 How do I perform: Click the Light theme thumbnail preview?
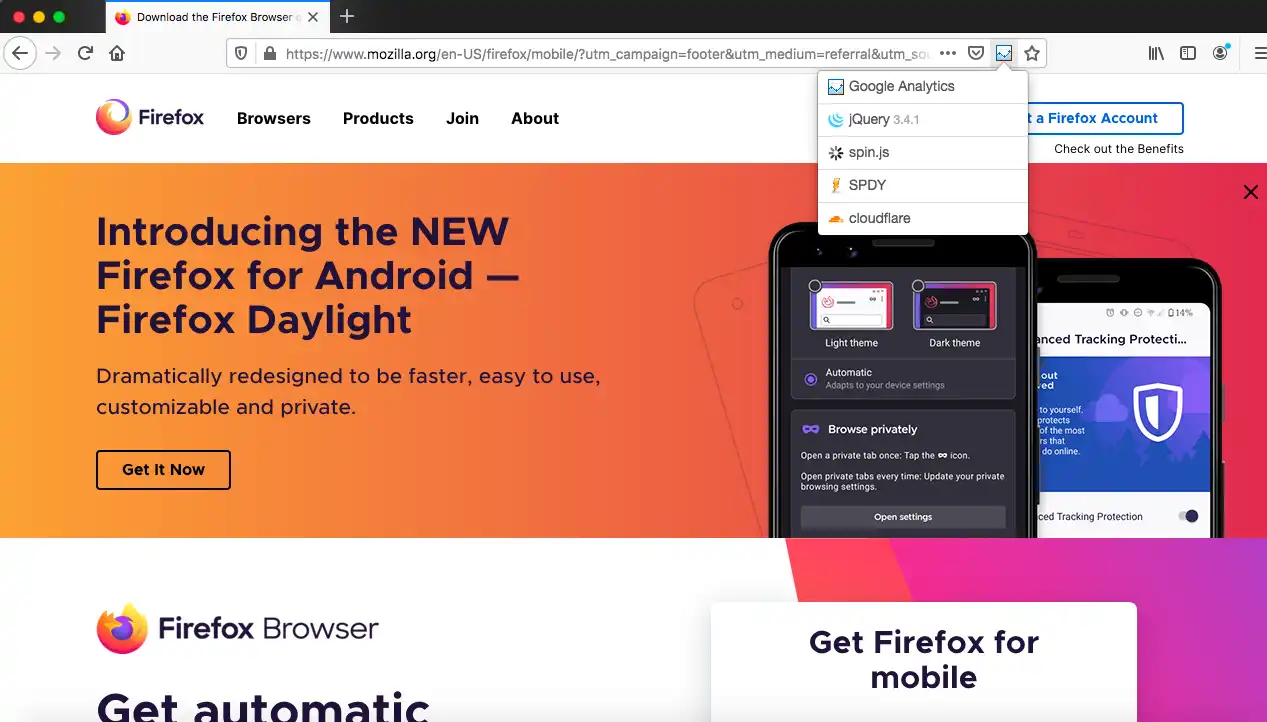(x=851, y=306)
